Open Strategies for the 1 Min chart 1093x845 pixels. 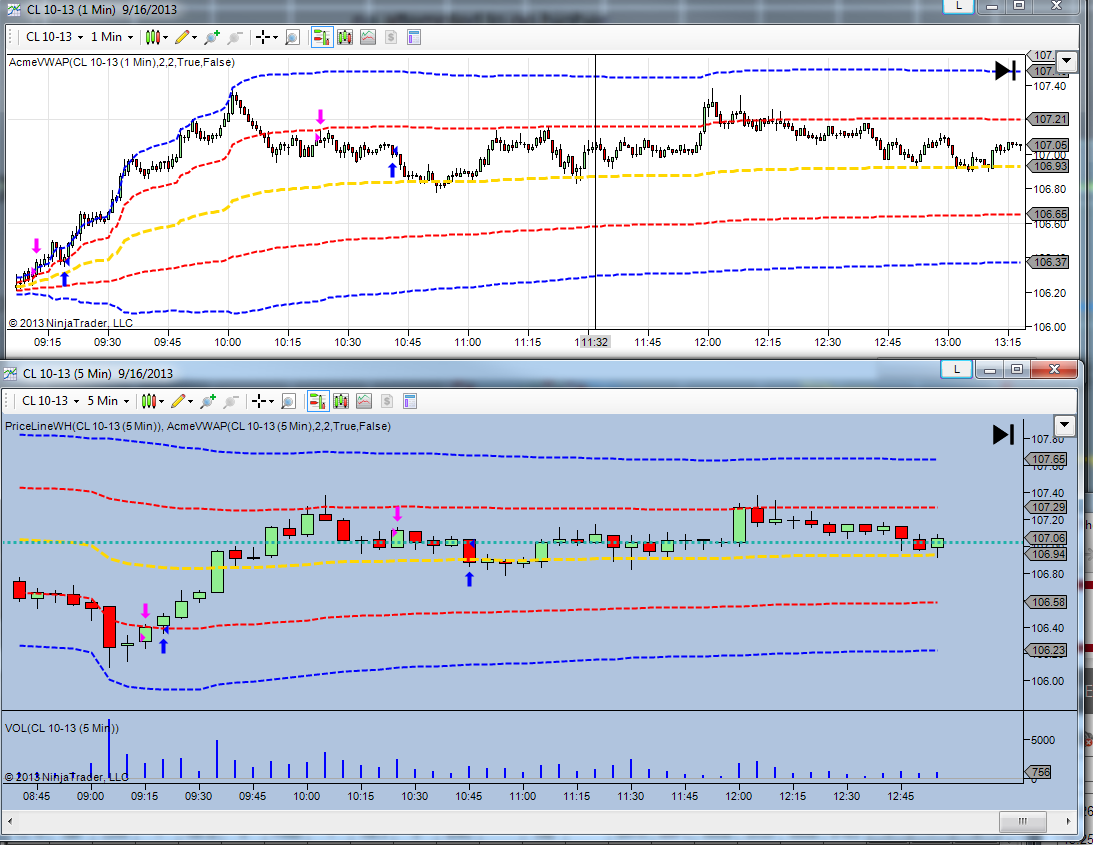tap(391, 37)
